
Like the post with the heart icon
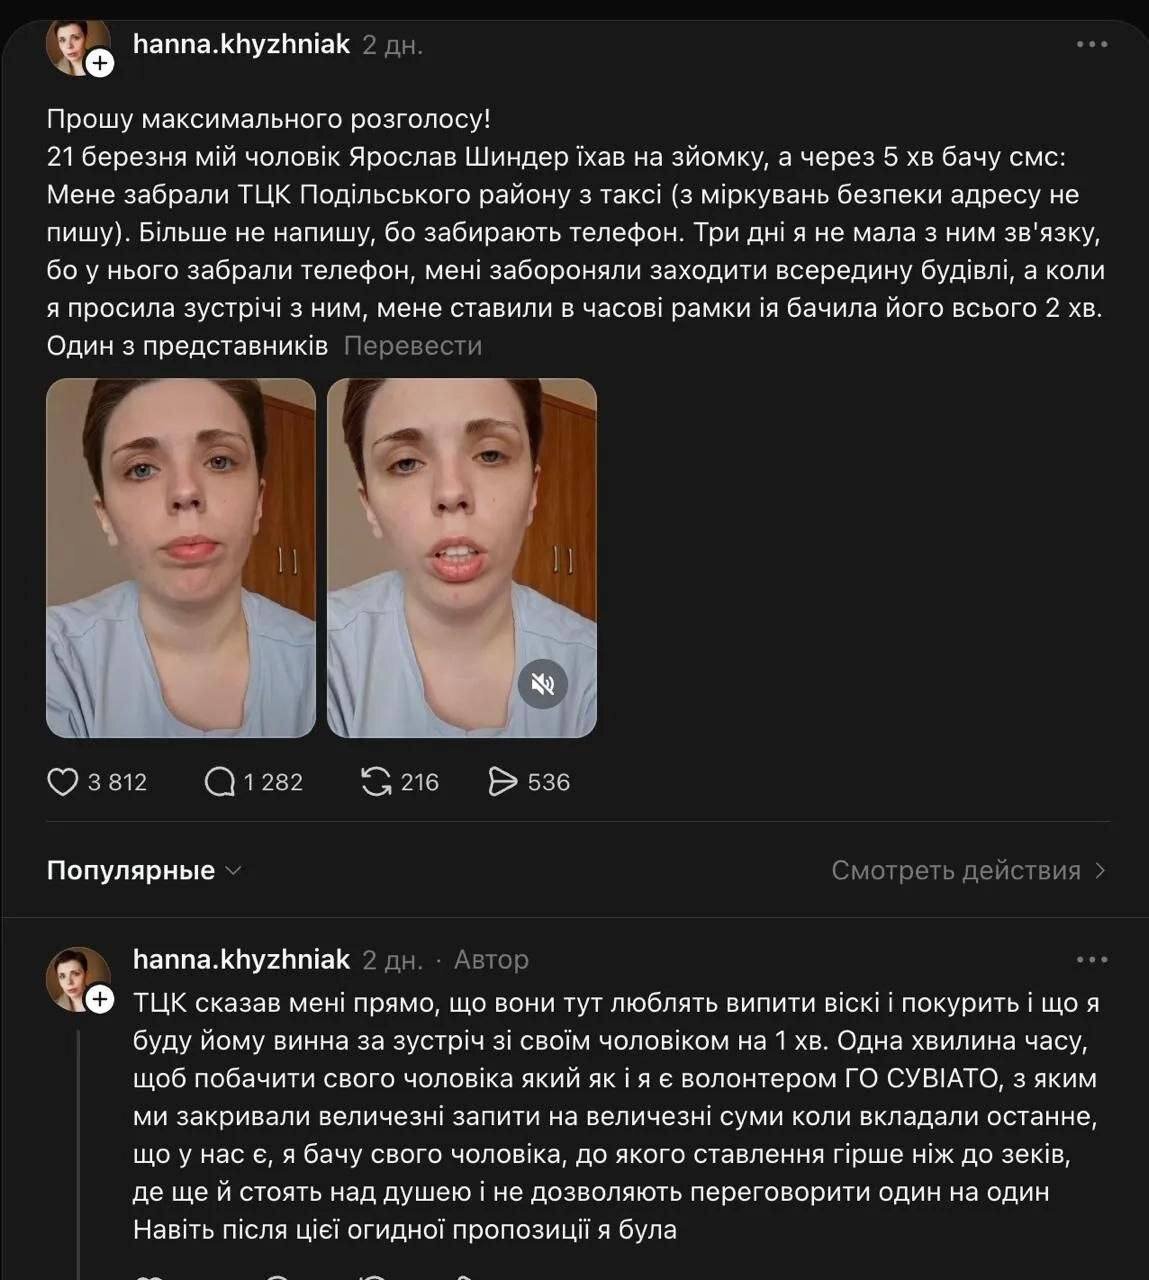tap(62, 782)
